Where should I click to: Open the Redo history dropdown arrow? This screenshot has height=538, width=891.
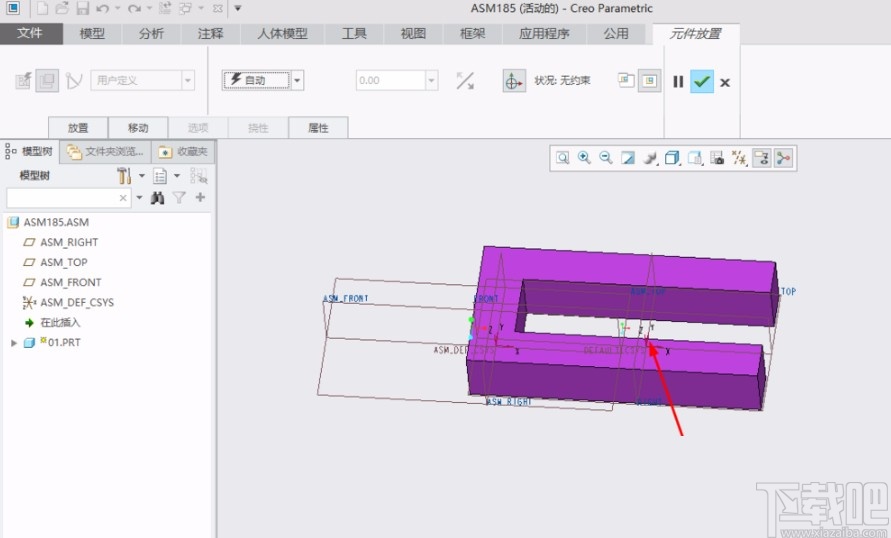149,9
